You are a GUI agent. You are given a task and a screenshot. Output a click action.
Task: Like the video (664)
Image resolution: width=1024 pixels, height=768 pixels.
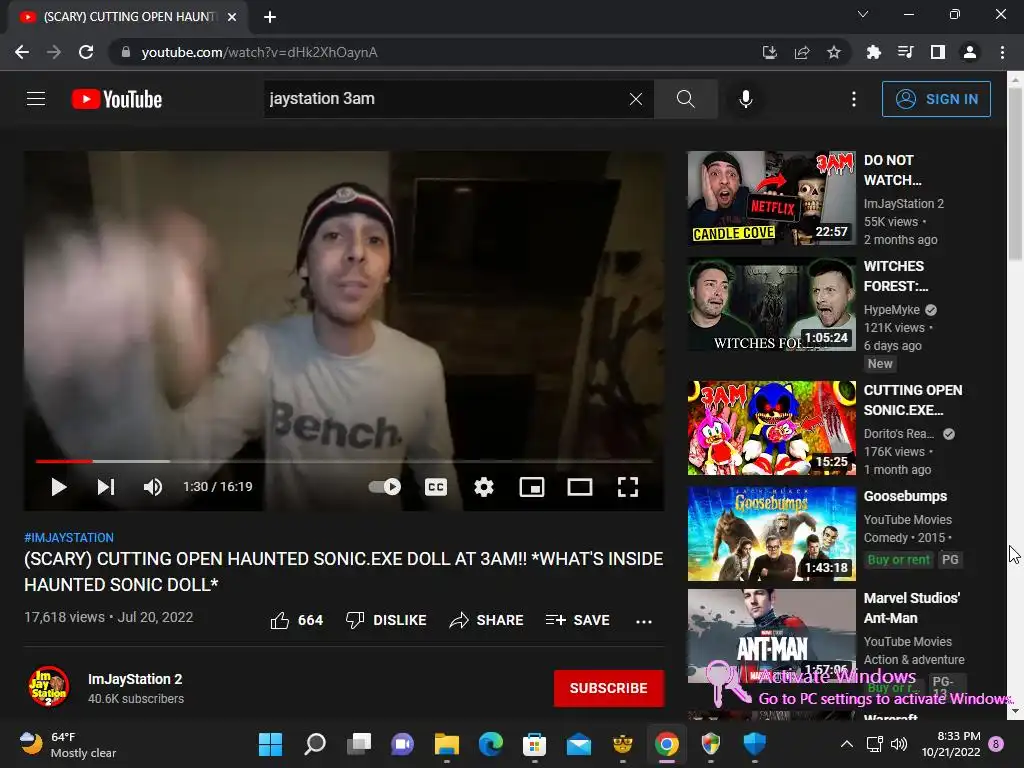[296, 620]
